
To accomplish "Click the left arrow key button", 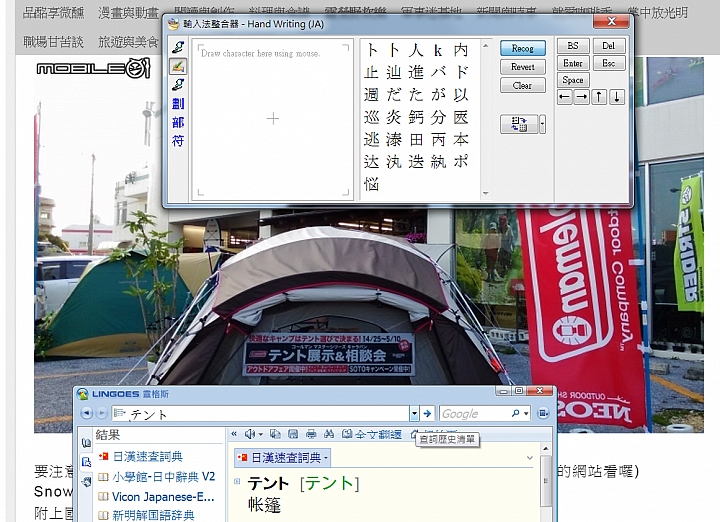I will [x=565, y=97].
